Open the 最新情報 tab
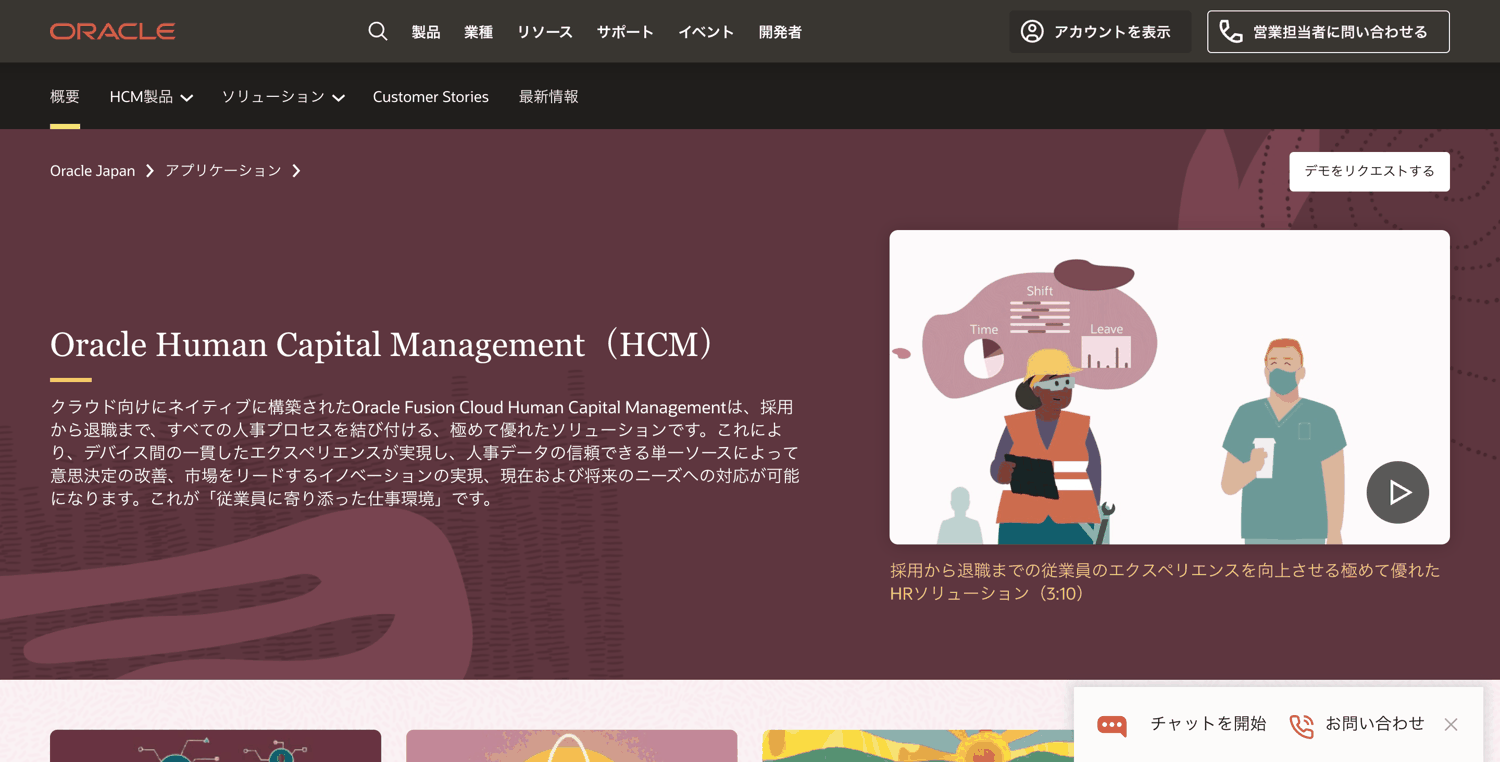 [x=548, y=97]
